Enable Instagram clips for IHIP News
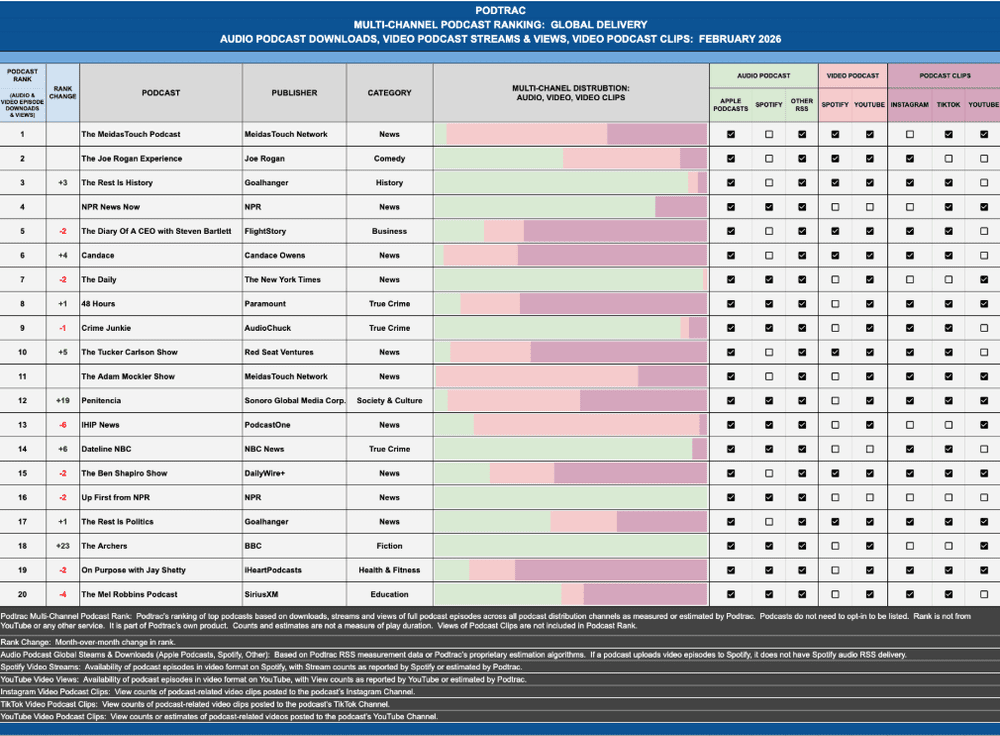Image resolution: width=1000 pixels, height=736 pixels. pyautogui.click(x=909, y=424)
